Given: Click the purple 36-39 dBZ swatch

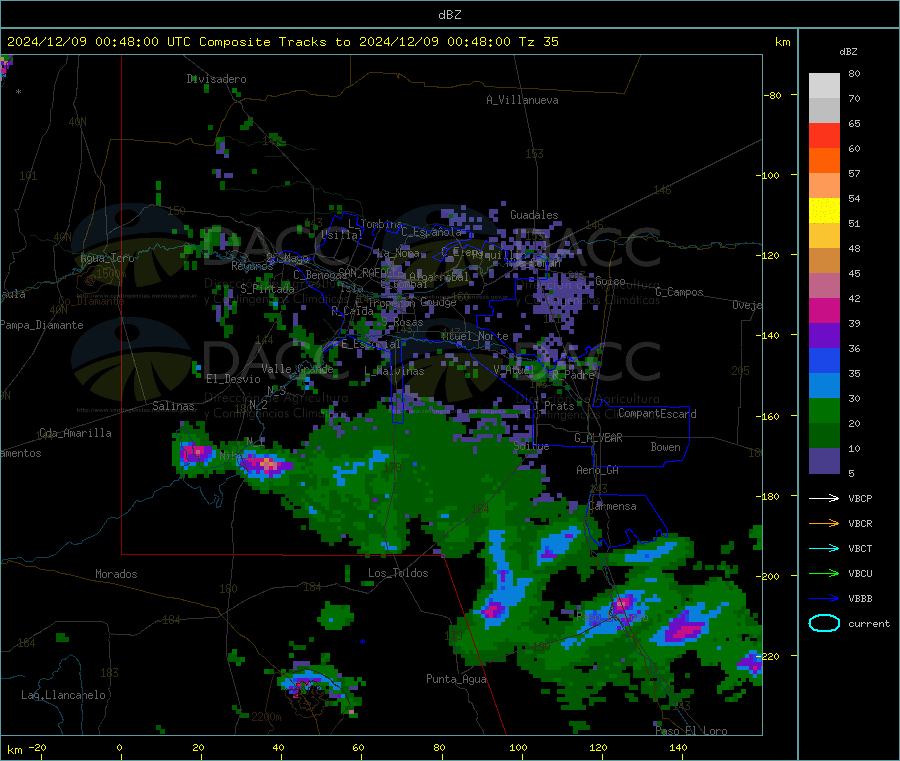Looking at the screenshot, I should tap(824, 335).
